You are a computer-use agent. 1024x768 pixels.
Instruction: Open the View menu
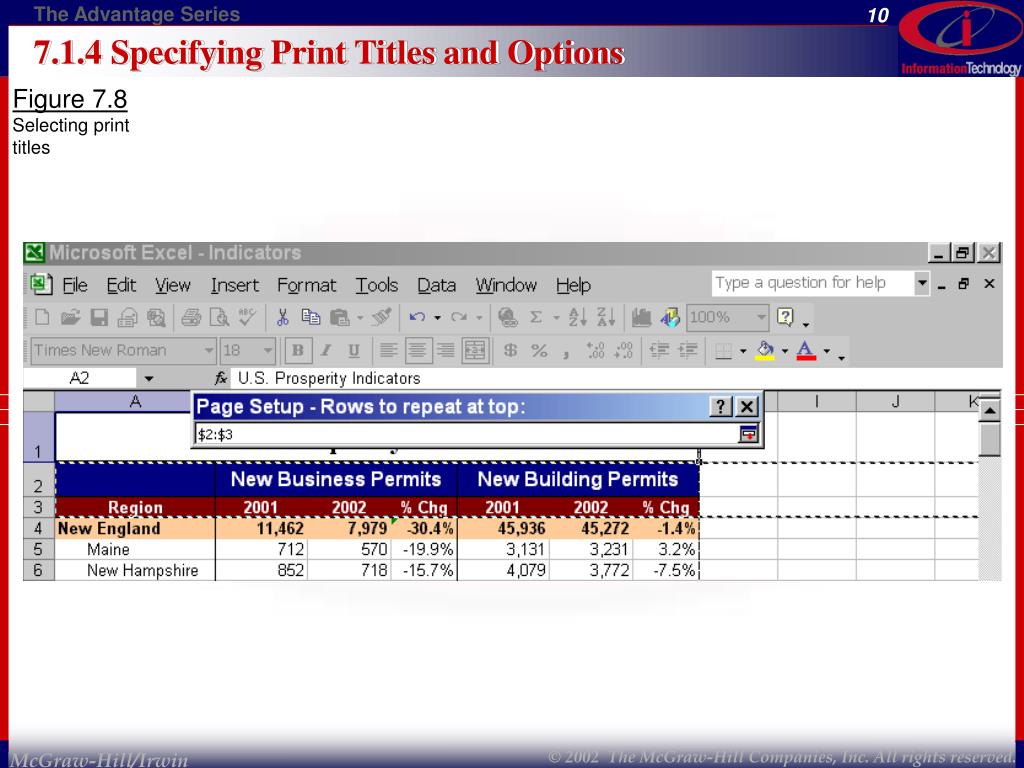(x=172, y=285)
